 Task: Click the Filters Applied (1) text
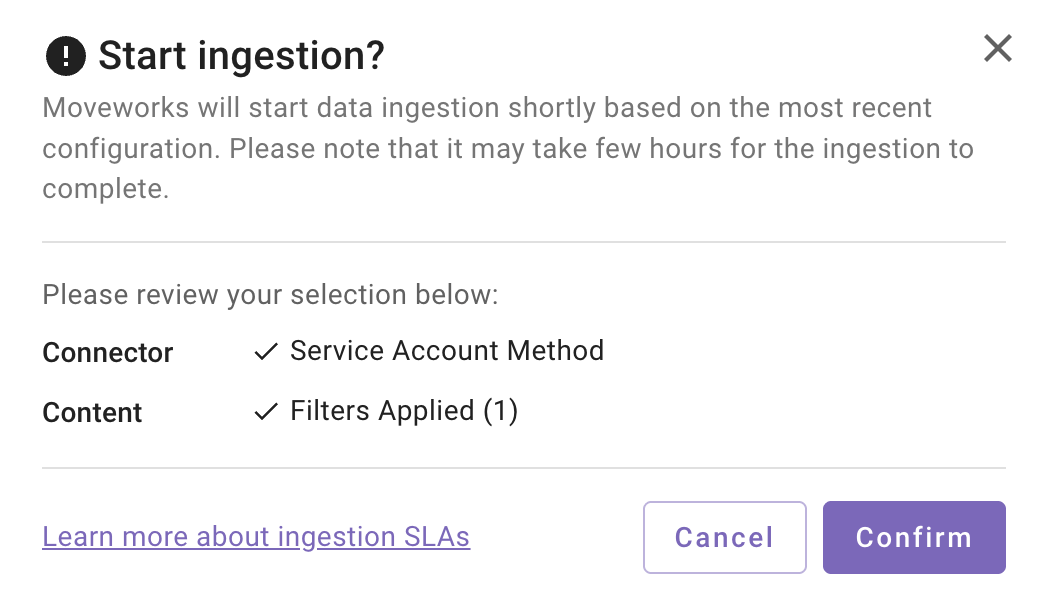point(403,411)
